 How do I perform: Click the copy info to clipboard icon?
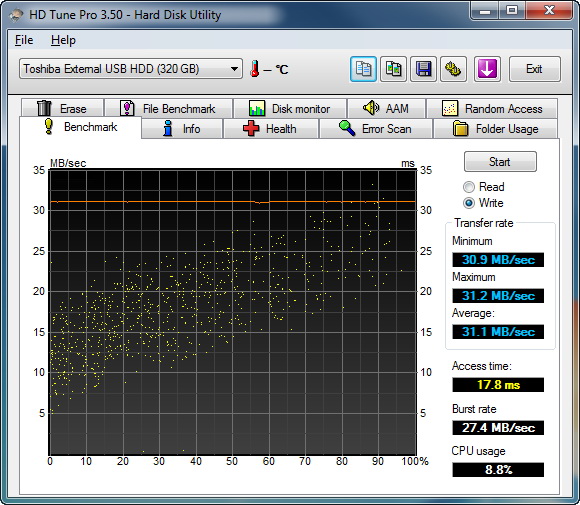point(363,69)
